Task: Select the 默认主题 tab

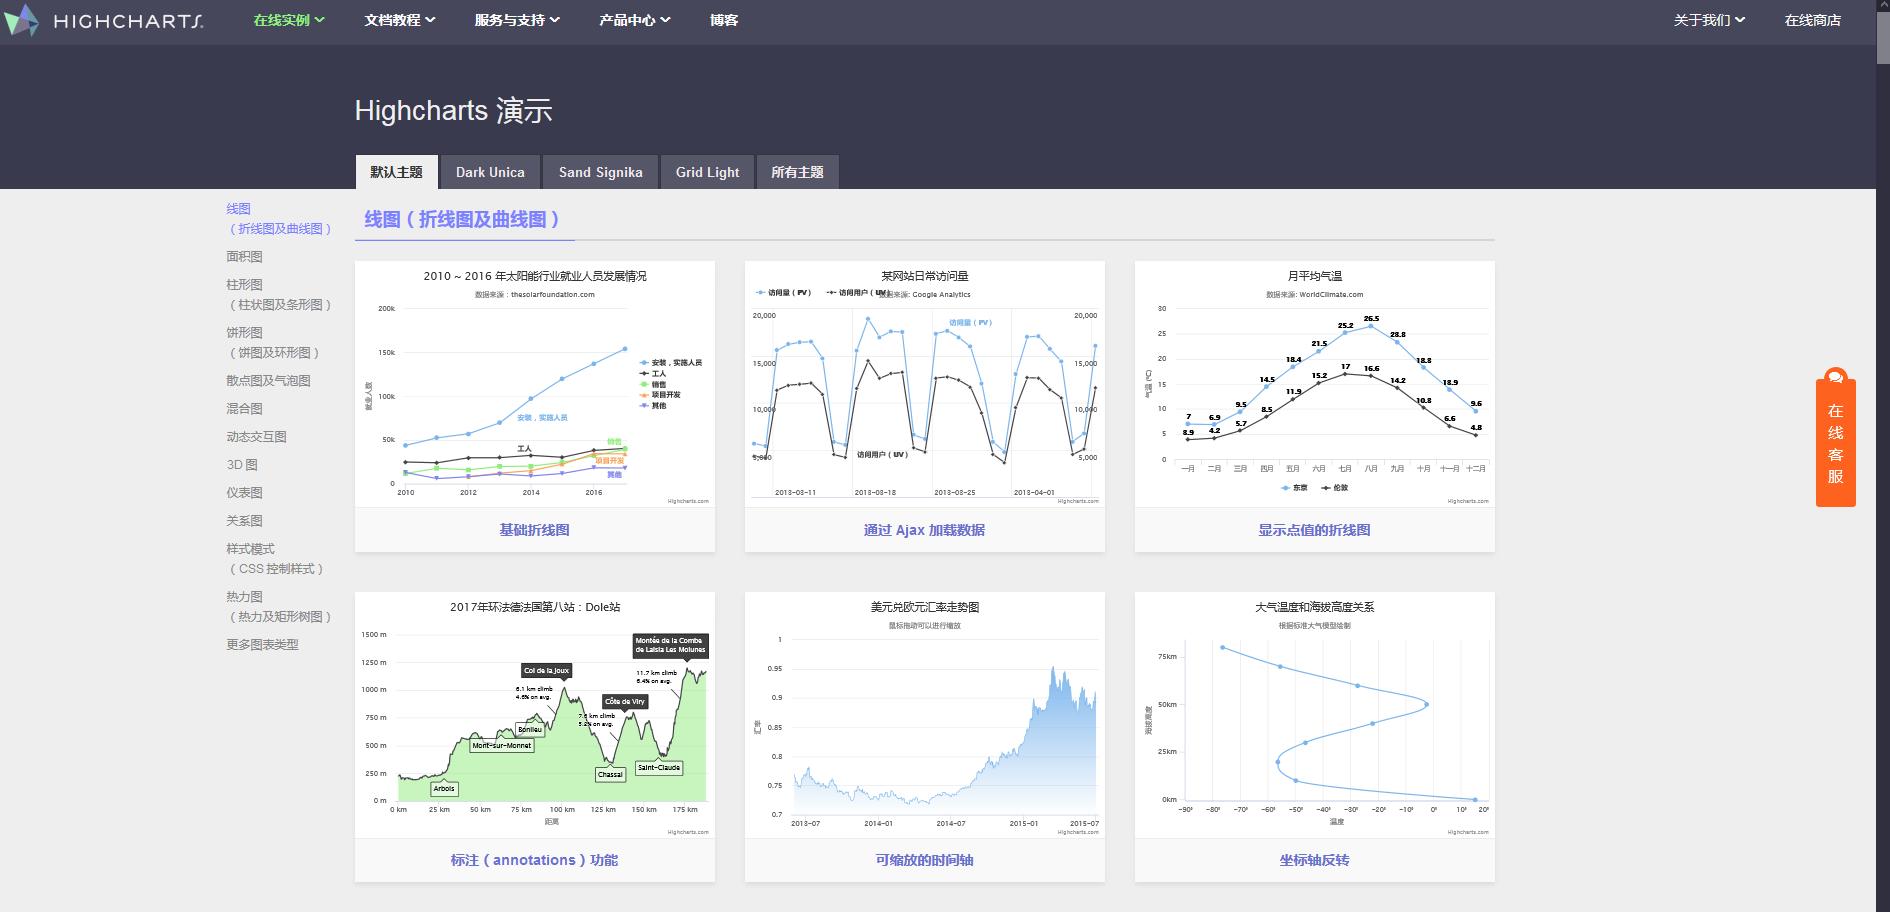Action: [397, 172]
